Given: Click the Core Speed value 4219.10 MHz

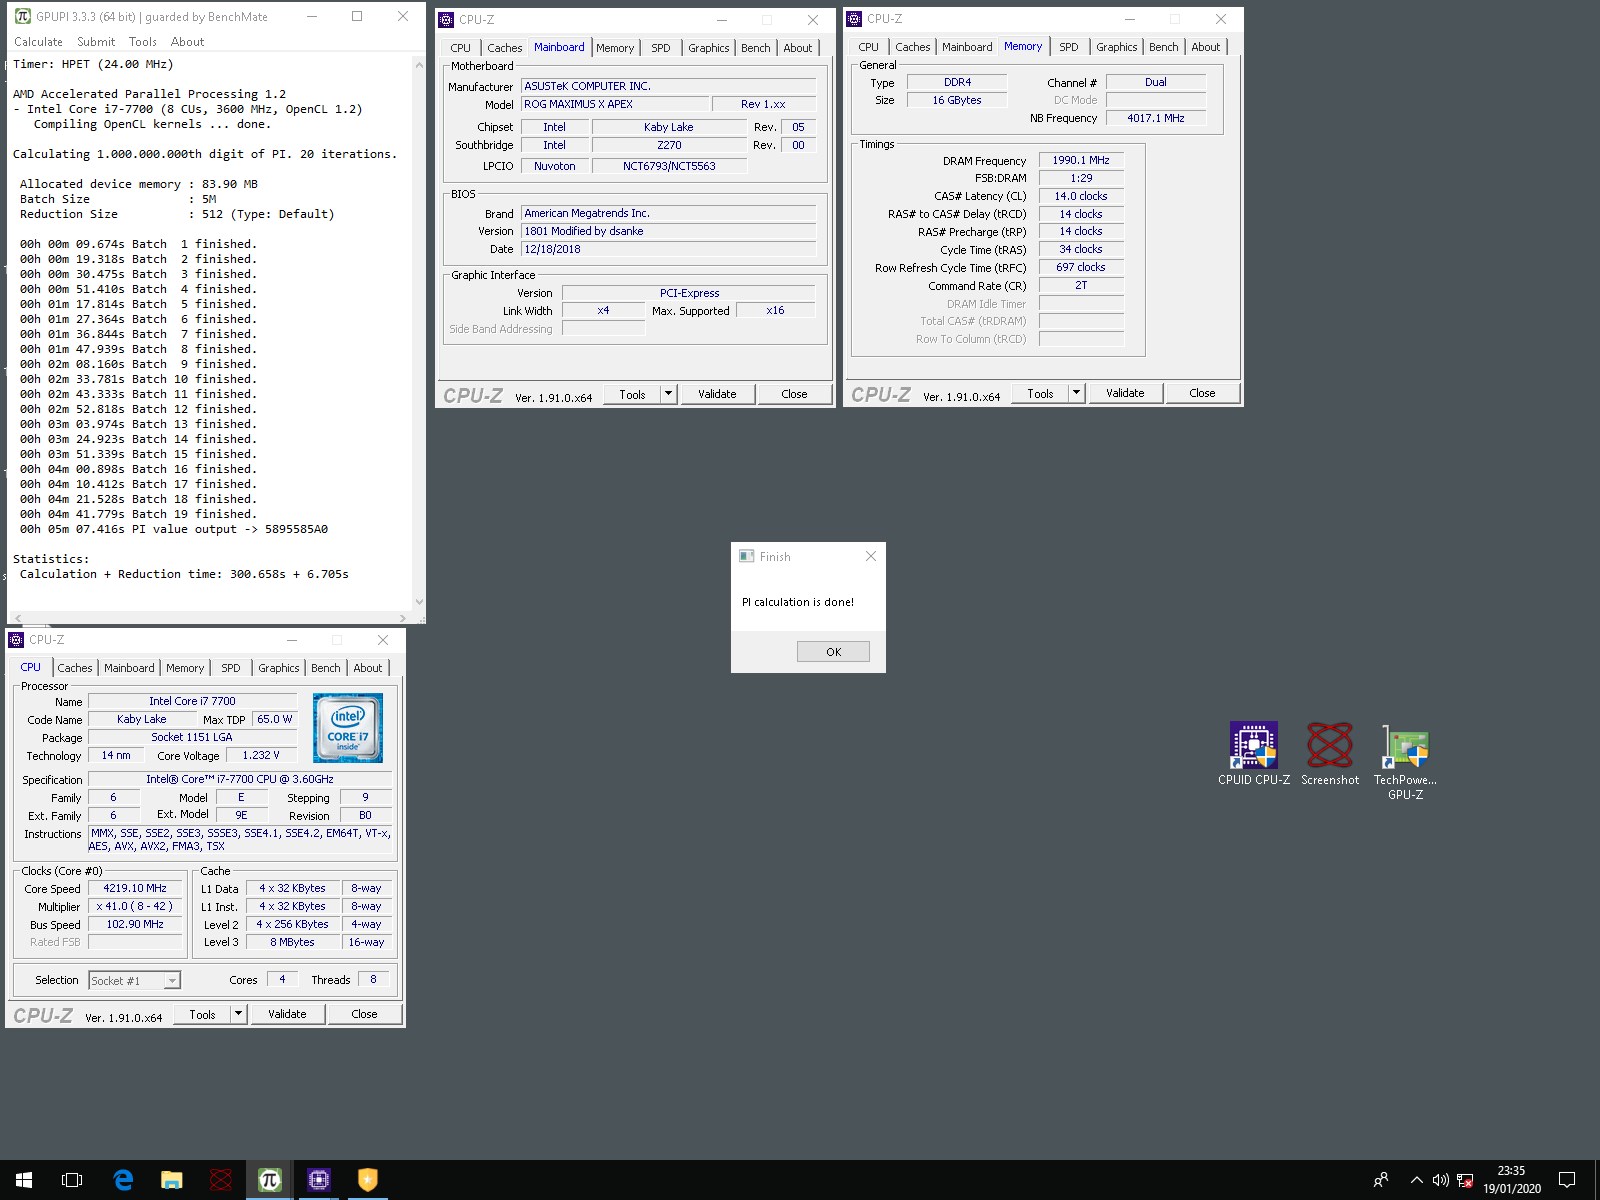Looking at the screenshot, I should pyautogui.click(x=135, y=888).
